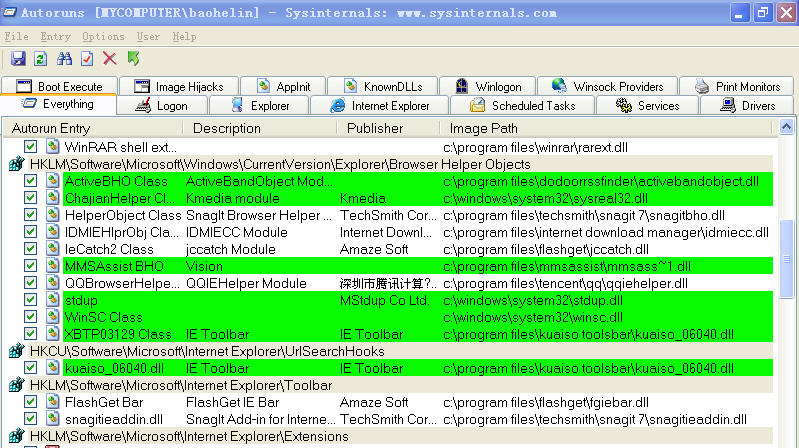This screenshot has width=799, height=448.
Task: Open the Entry menu
Action: 56,36
